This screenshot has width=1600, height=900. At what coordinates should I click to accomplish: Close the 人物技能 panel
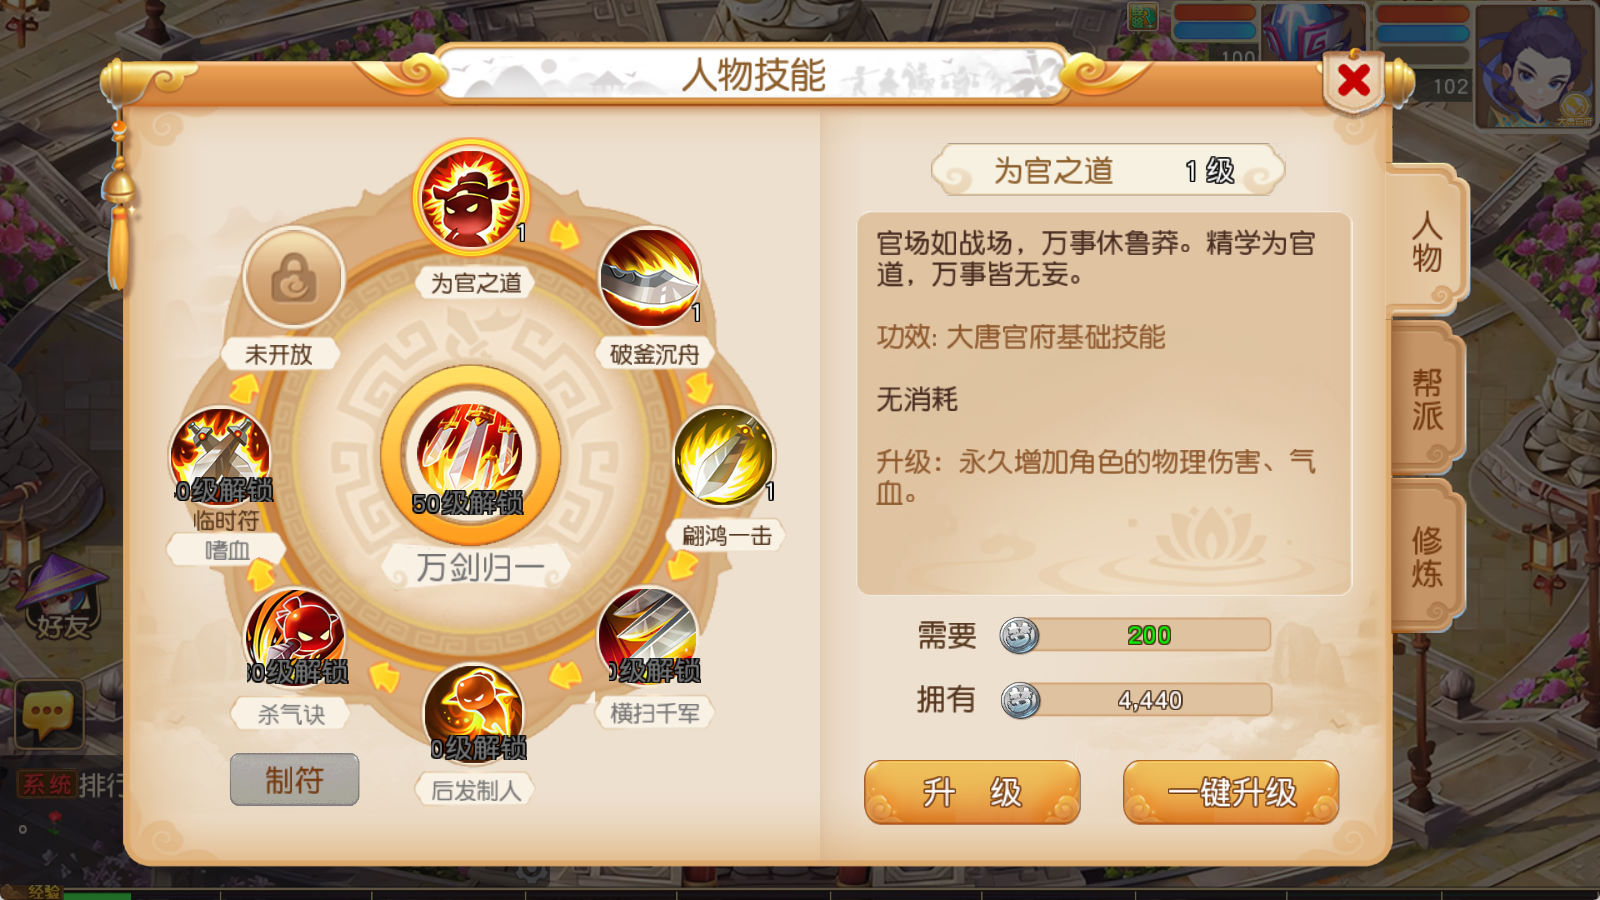(x=1354, y=80)
